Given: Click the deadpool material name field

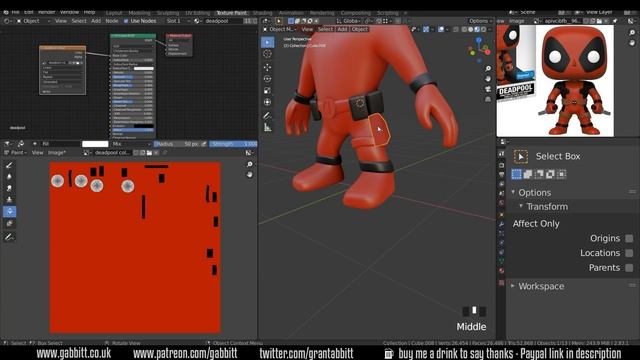Looking at the screenshot, I should pyautogui.click(x=223, y=21).
